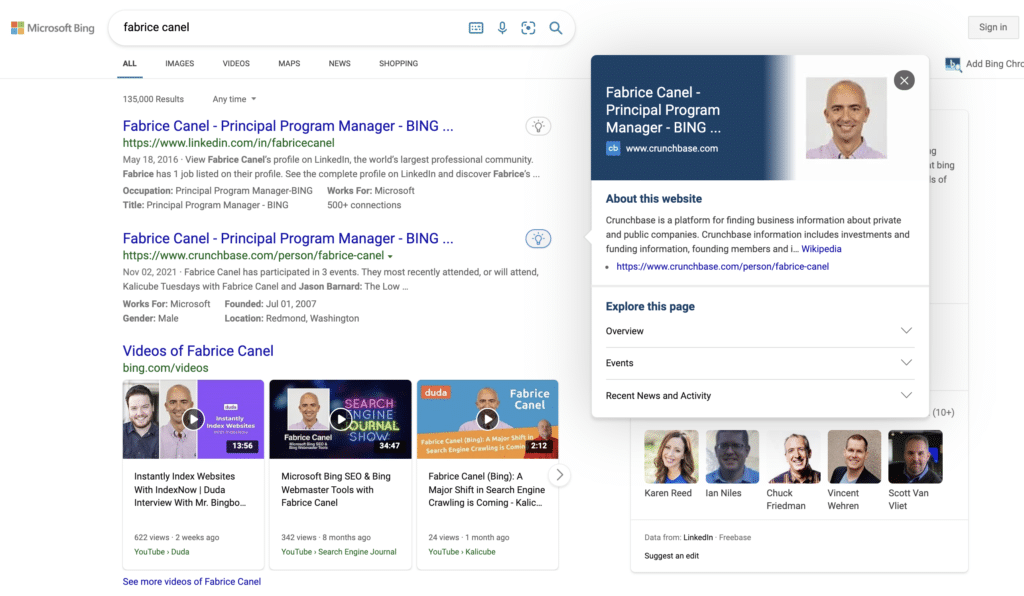Open Ian Niles's profile photo
Viewport: 1024px width, 596px height.
click(732, 456)
